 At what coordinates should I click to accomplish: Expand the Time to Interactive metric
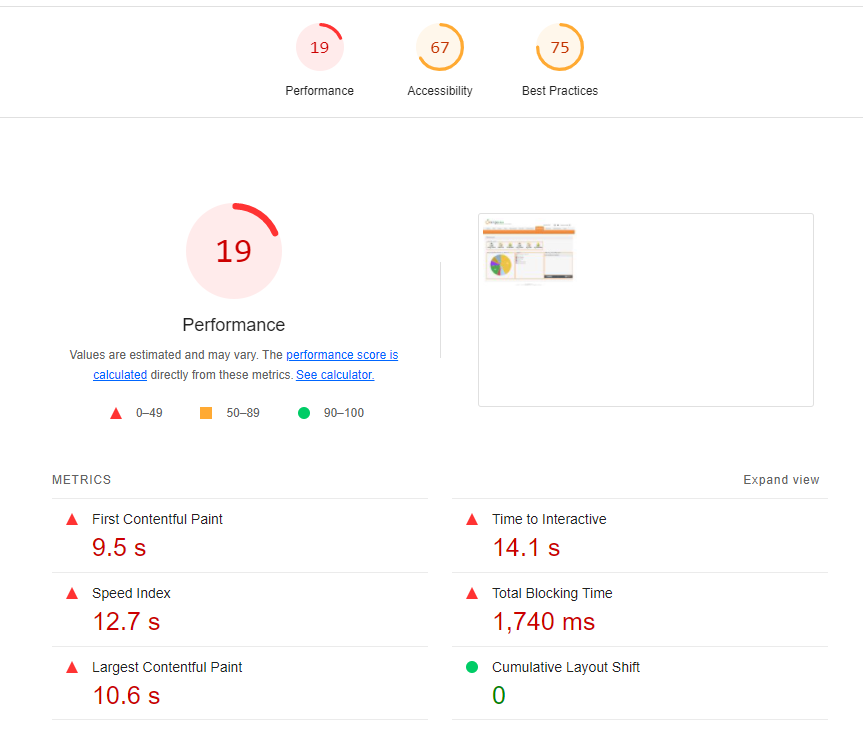click(x=549, y=519)
